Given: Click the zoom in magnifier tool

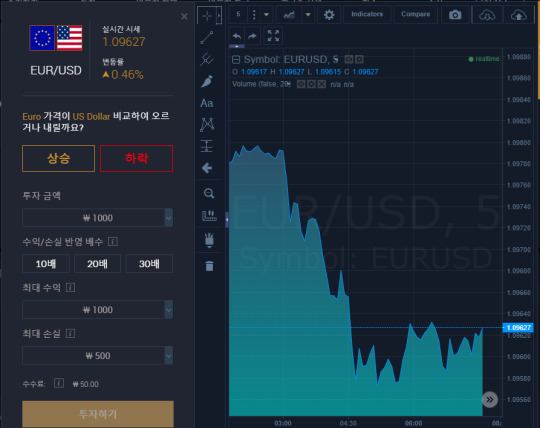Looking at the screenshot, I should click(x=209, y=193).
